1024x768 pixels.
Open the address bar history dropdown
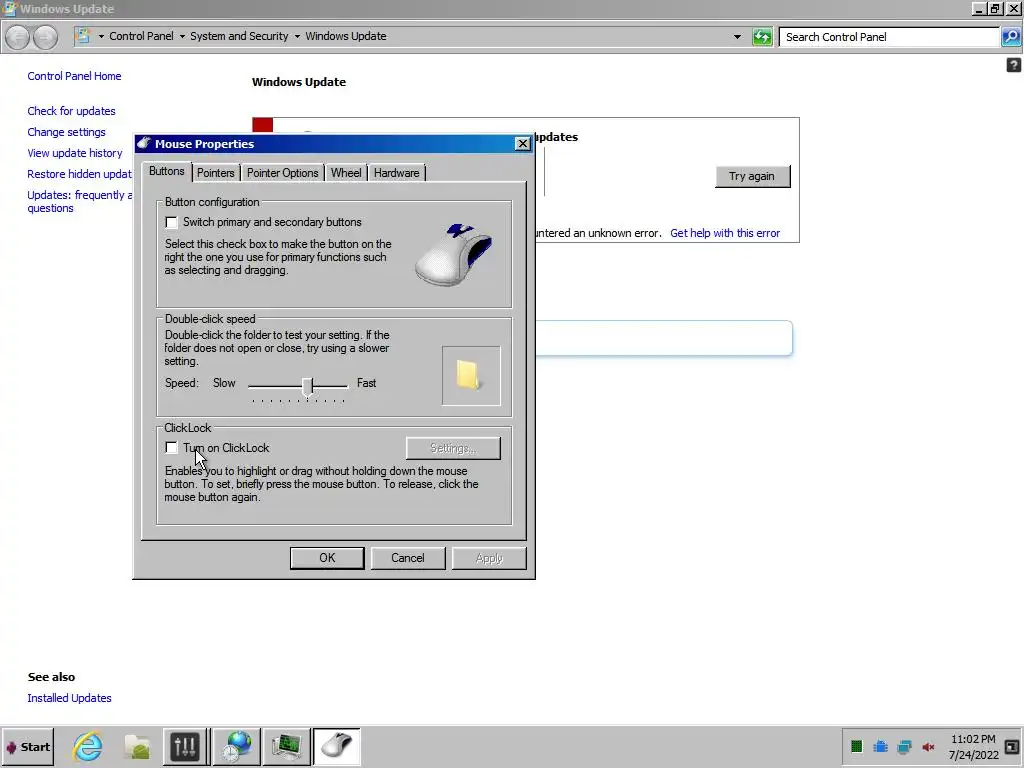(737, 37)
